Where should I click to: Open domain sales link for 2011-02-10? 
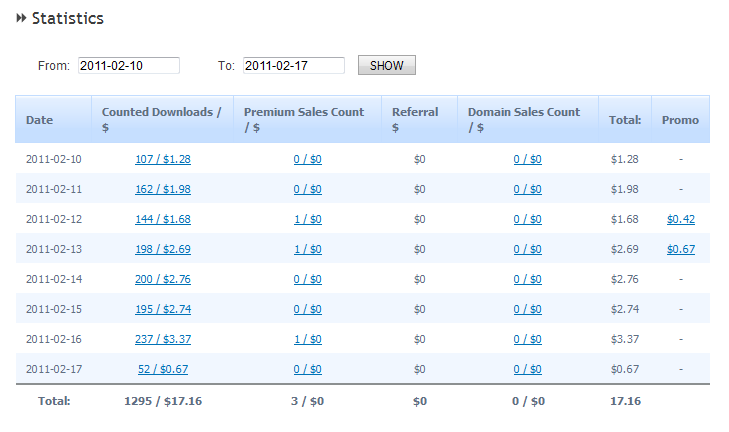pos(528,159)
